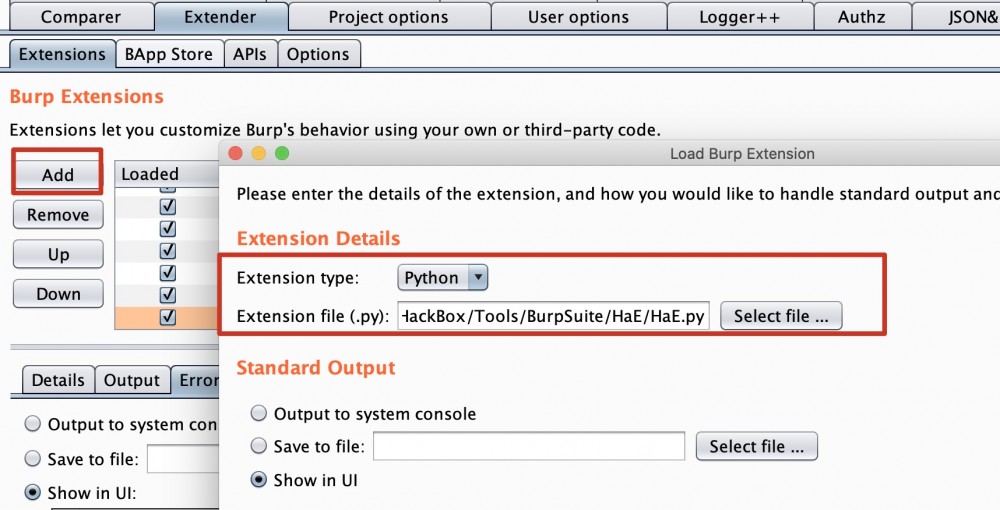Screen dimensions: 1000x510
Task: Move extension Up in the list
Action: click(x=58, y=254)
